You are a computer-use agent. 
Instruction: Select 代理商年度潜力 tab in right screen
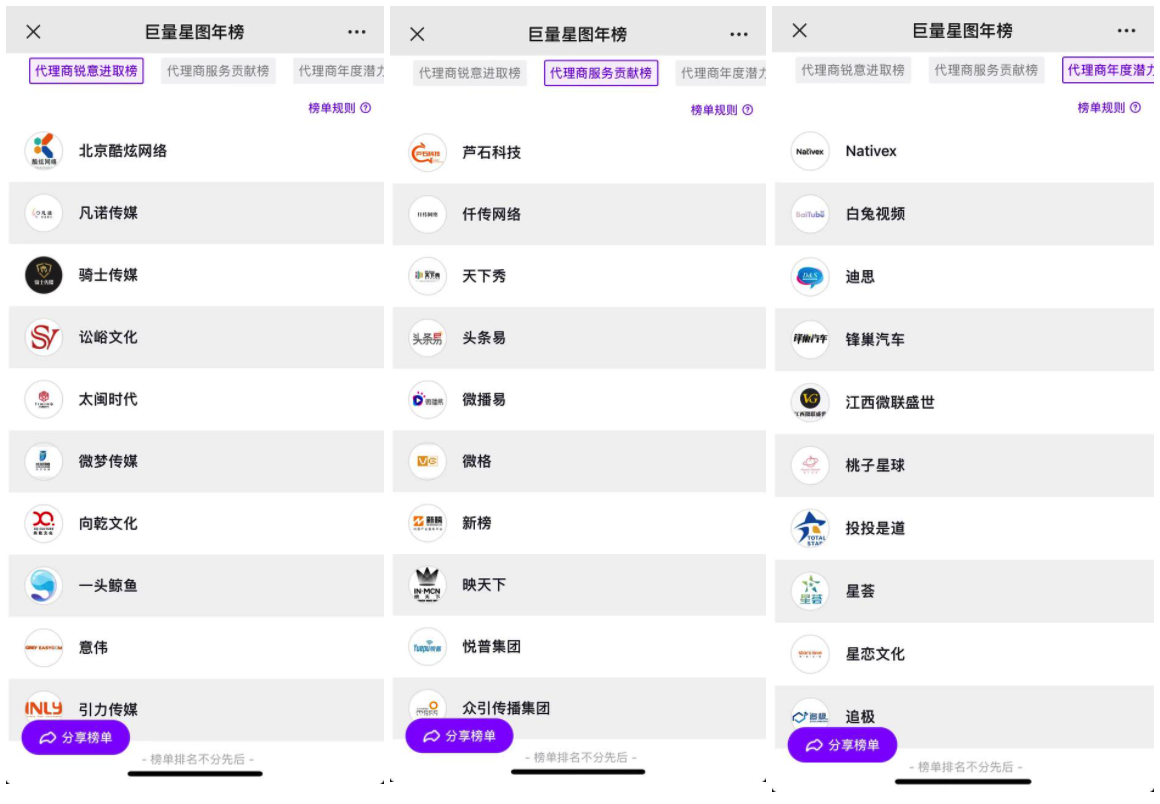(x=1108, y=70)
